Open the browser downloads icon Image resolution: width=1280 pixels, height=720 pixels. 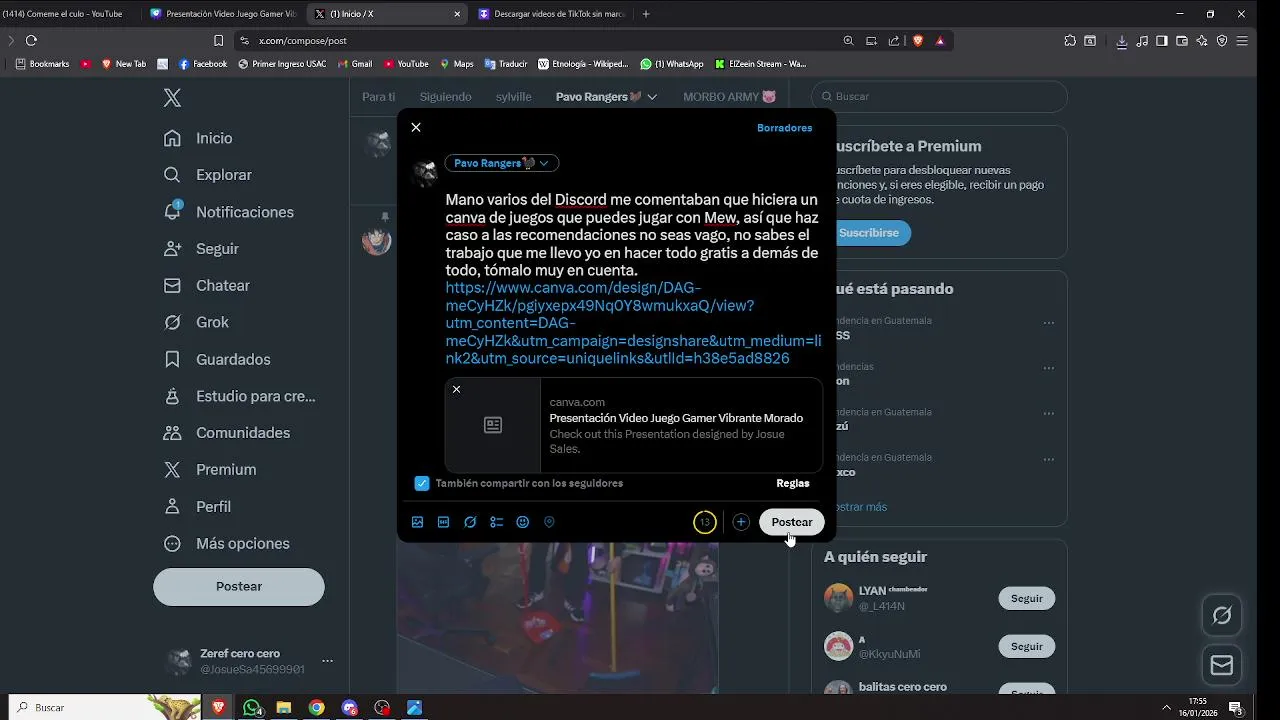coord(1121,41)
